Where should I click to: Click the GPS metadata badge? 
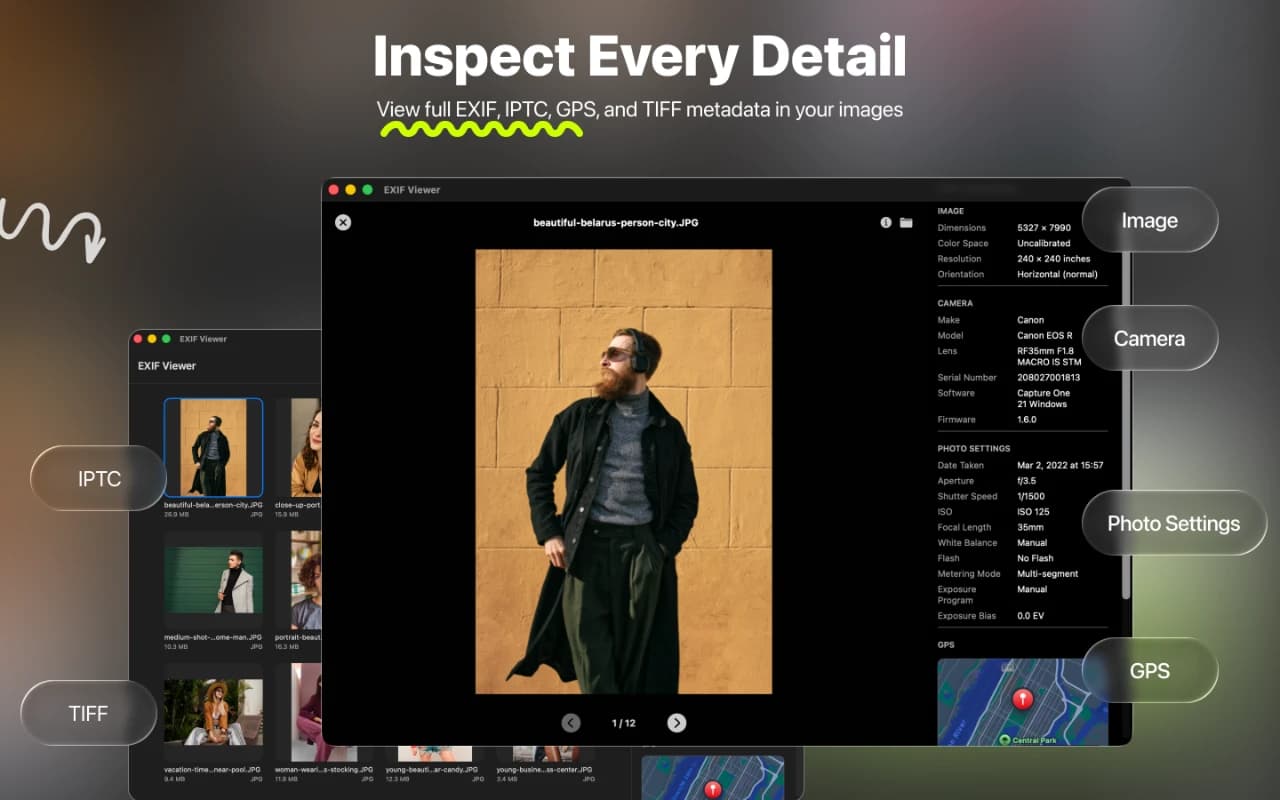[1149, 671]
